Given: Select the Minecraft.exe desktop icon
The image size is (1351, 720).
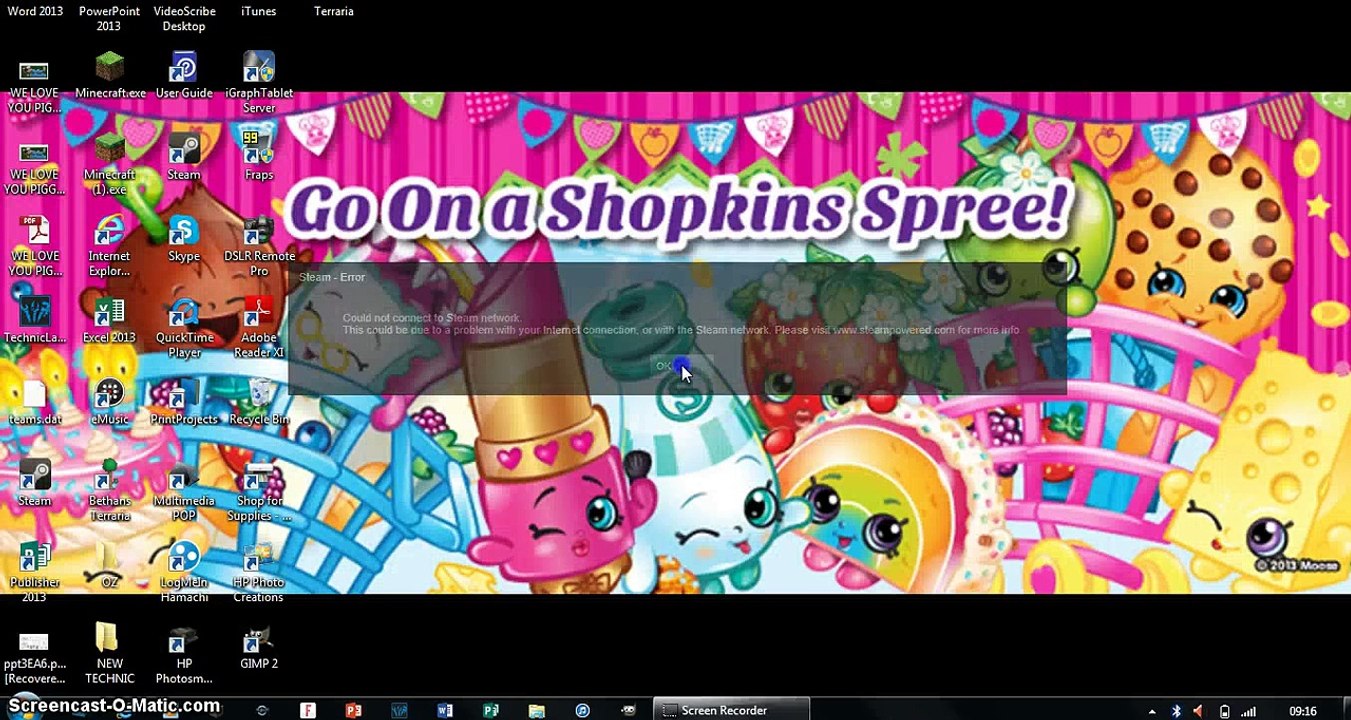Looking at the screenshot, I should (110, 76).
